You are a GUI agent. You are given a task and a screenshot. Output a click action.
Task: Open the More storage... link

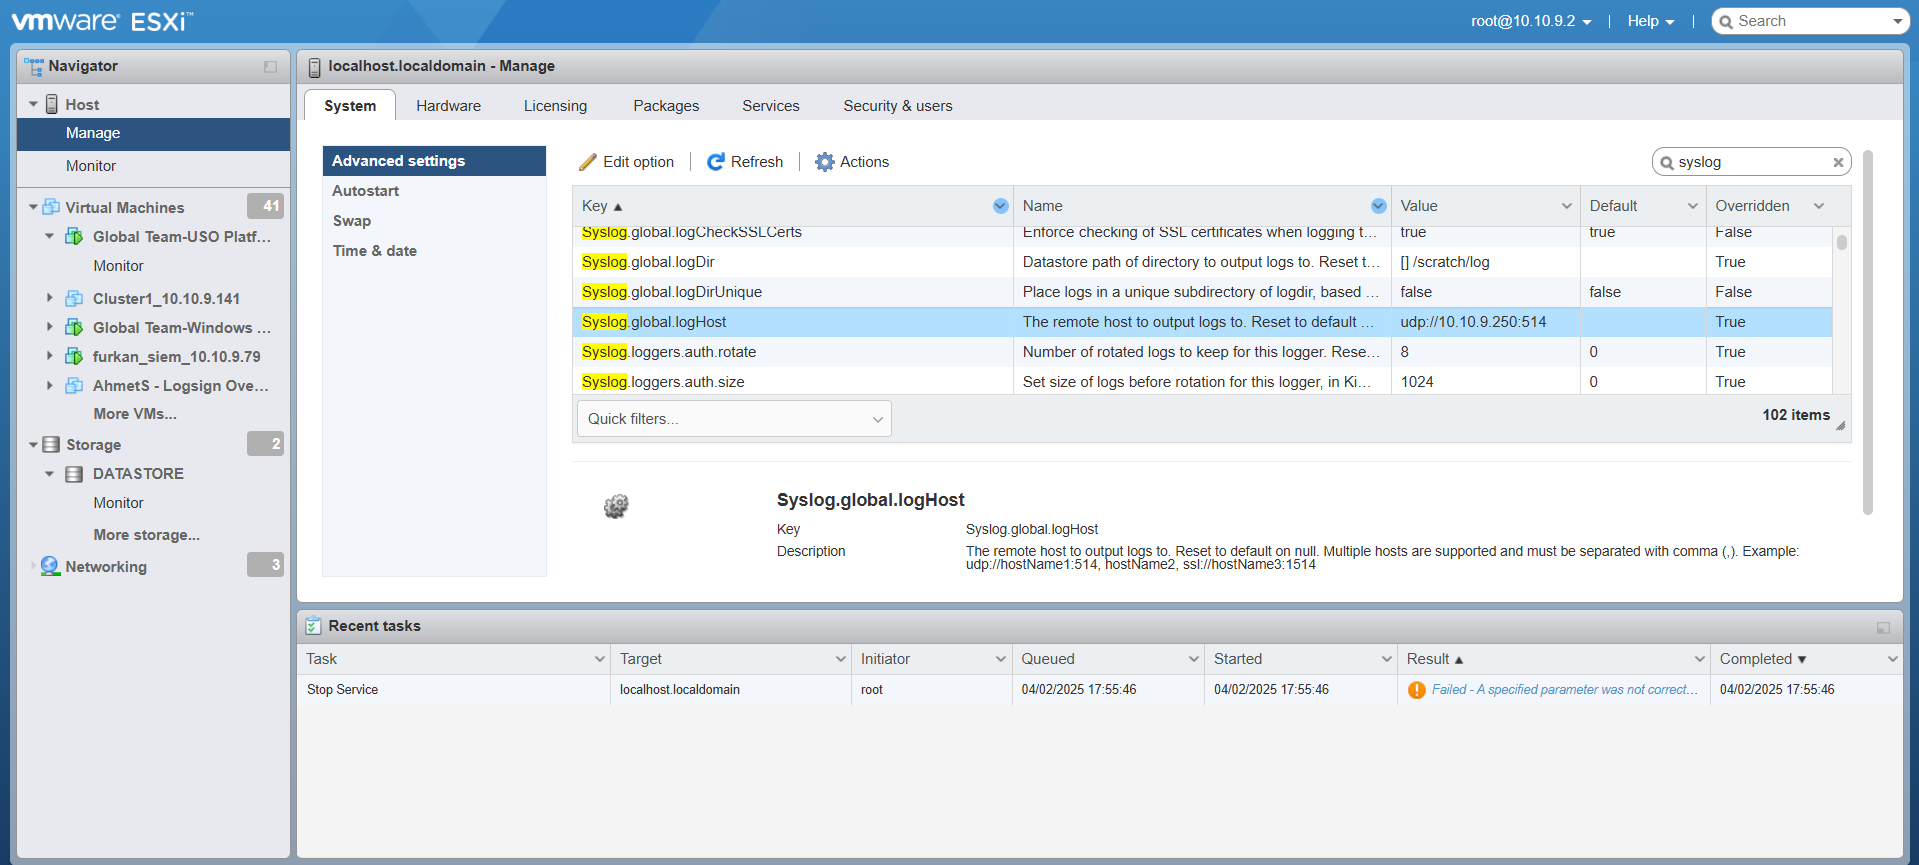147,535
